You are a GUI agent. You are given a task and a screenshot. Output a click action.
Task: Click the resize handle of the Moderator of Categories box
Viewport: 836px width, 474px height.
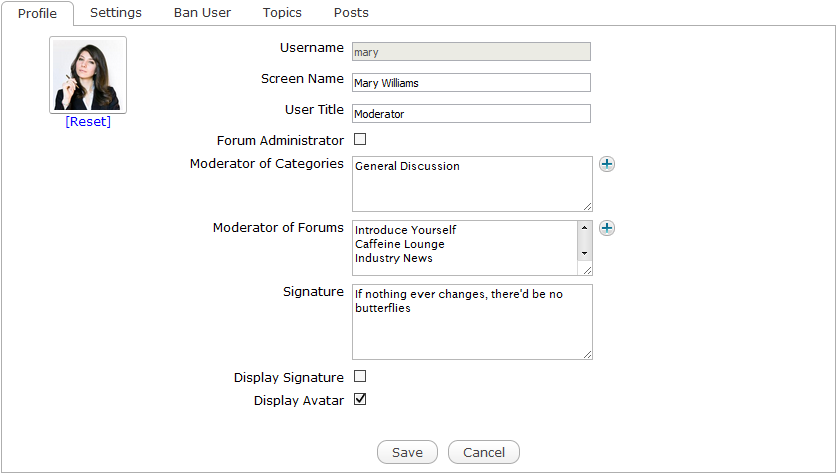pos(587,206)
